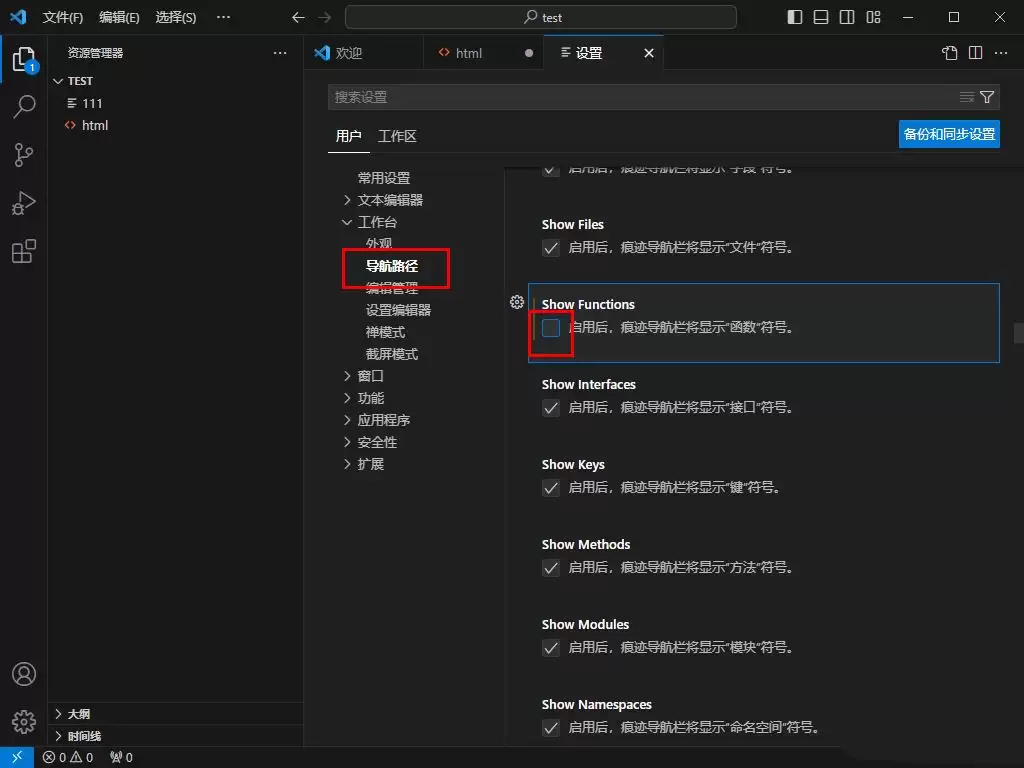
Task: Open the Run and Debug view
Action: 24,203
